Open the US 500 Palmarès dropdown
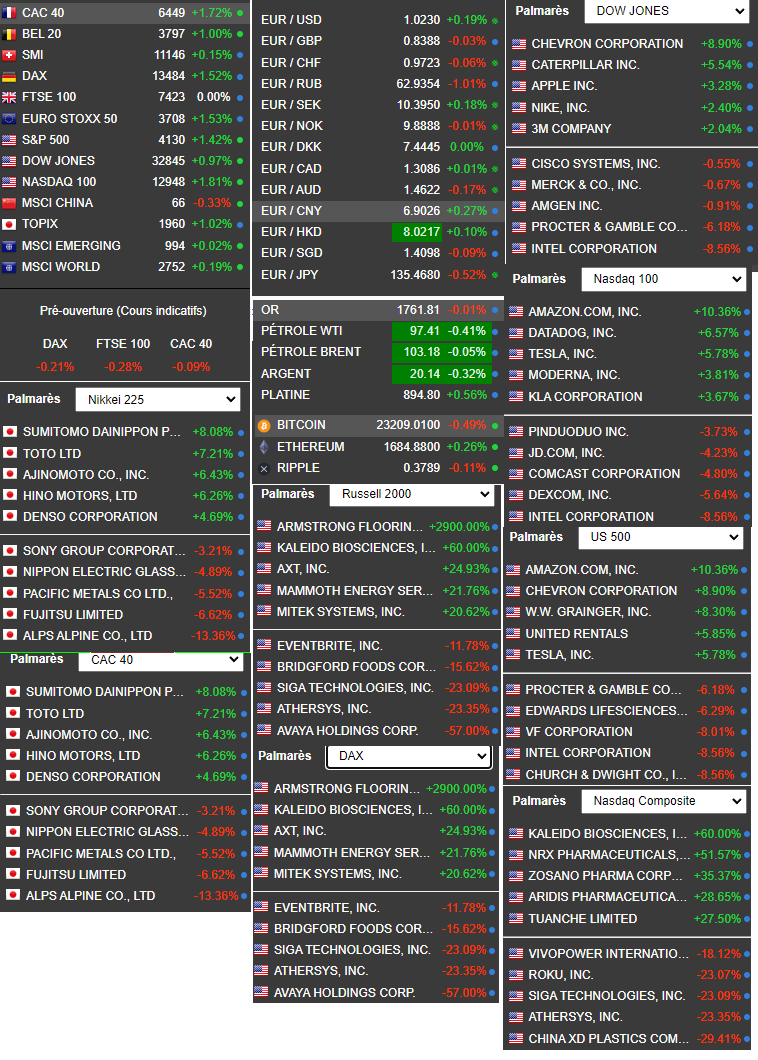 [661, 537]
